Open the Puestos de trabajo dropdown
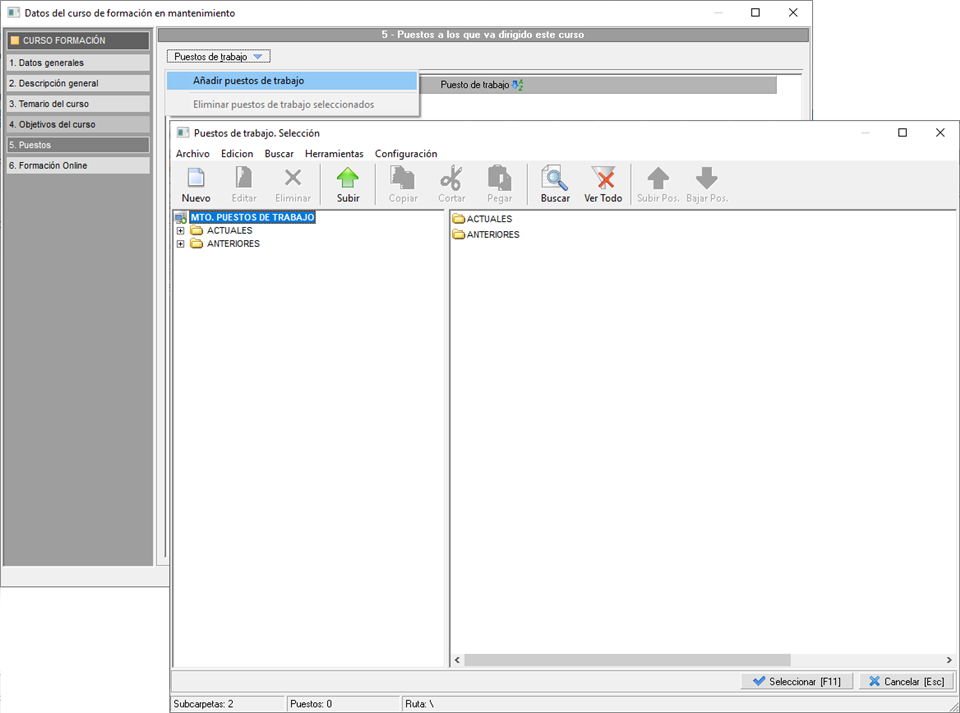Viewport: 960px width, 713px height. [x=218, y=57]
